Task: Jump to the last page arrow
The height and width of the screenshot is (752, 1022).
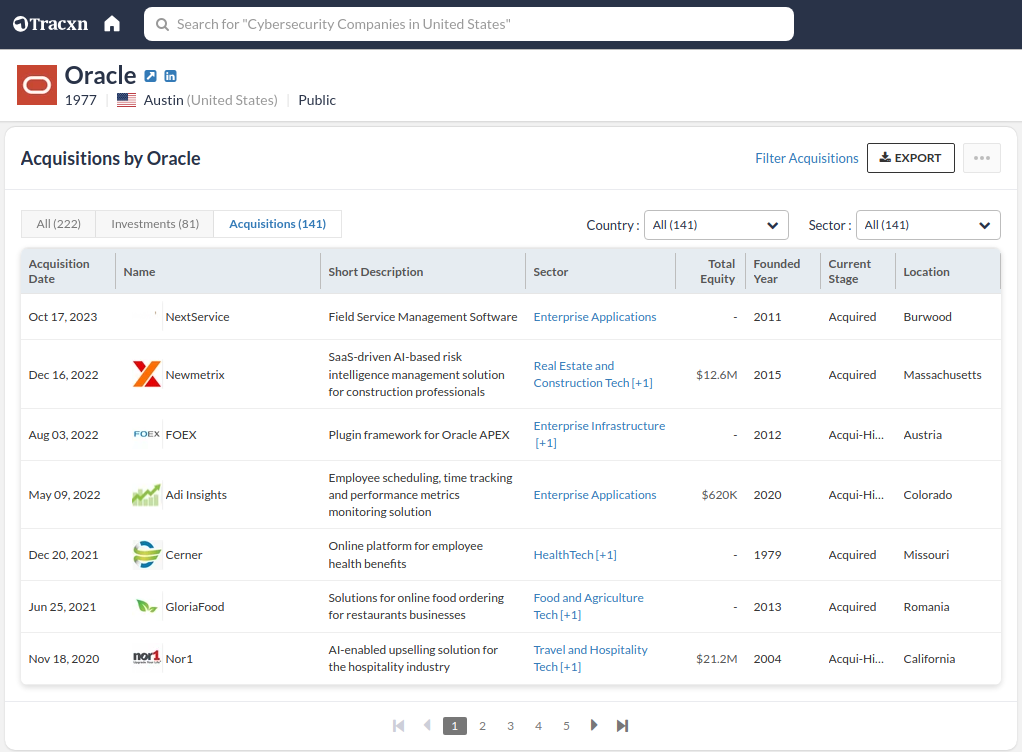Action: coord(622,725)
